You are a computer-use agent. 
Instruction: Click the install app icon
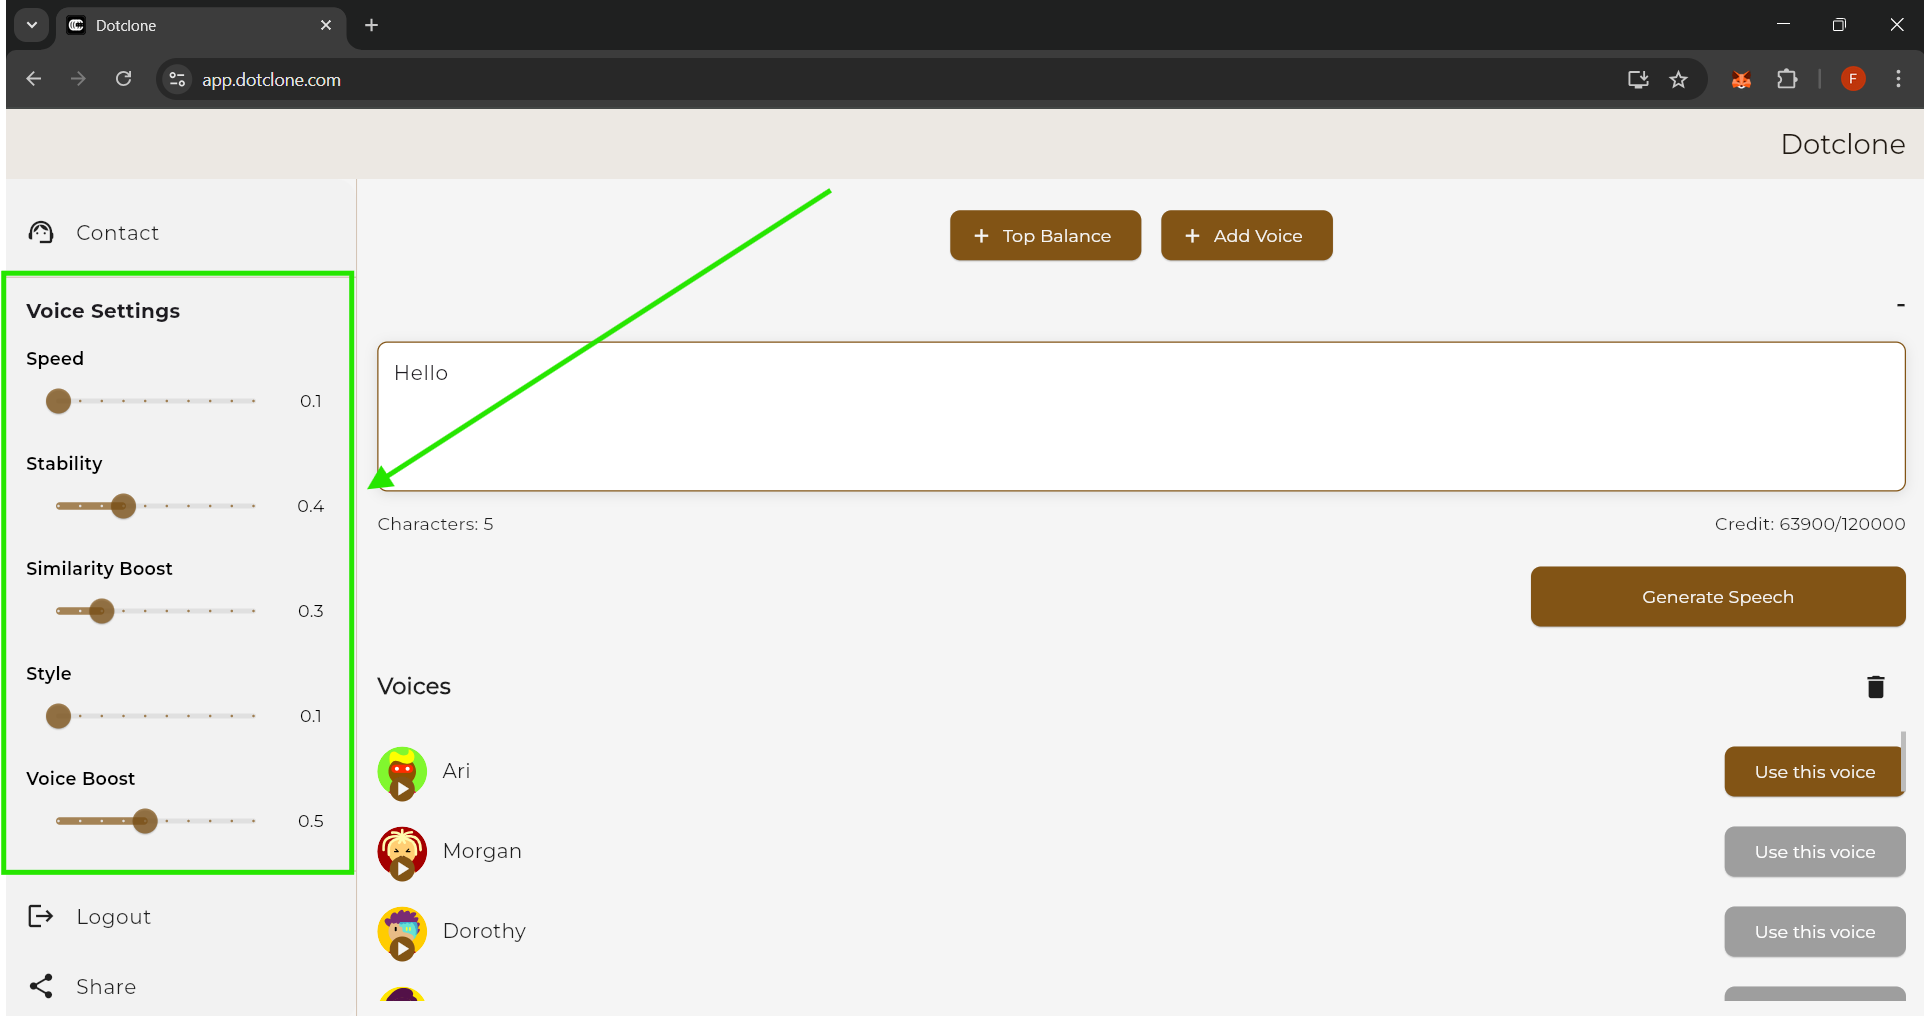1638,79
